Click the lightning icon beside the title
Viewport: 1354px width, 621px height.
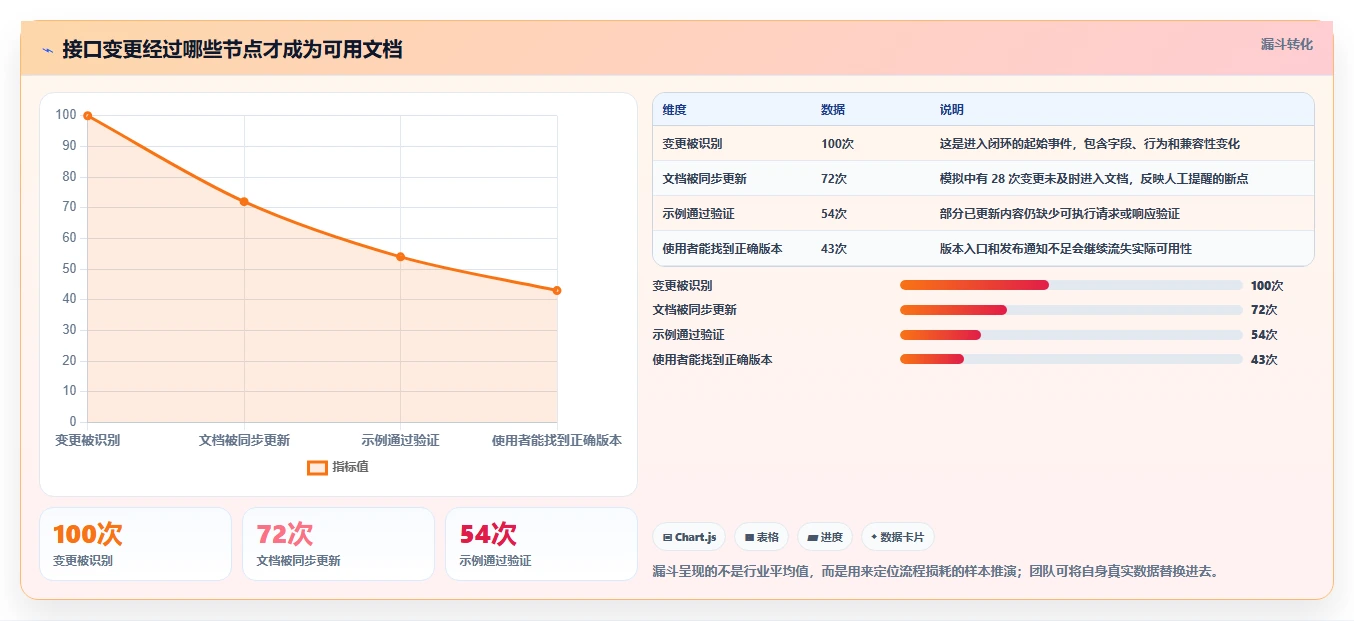coord(47,50)
